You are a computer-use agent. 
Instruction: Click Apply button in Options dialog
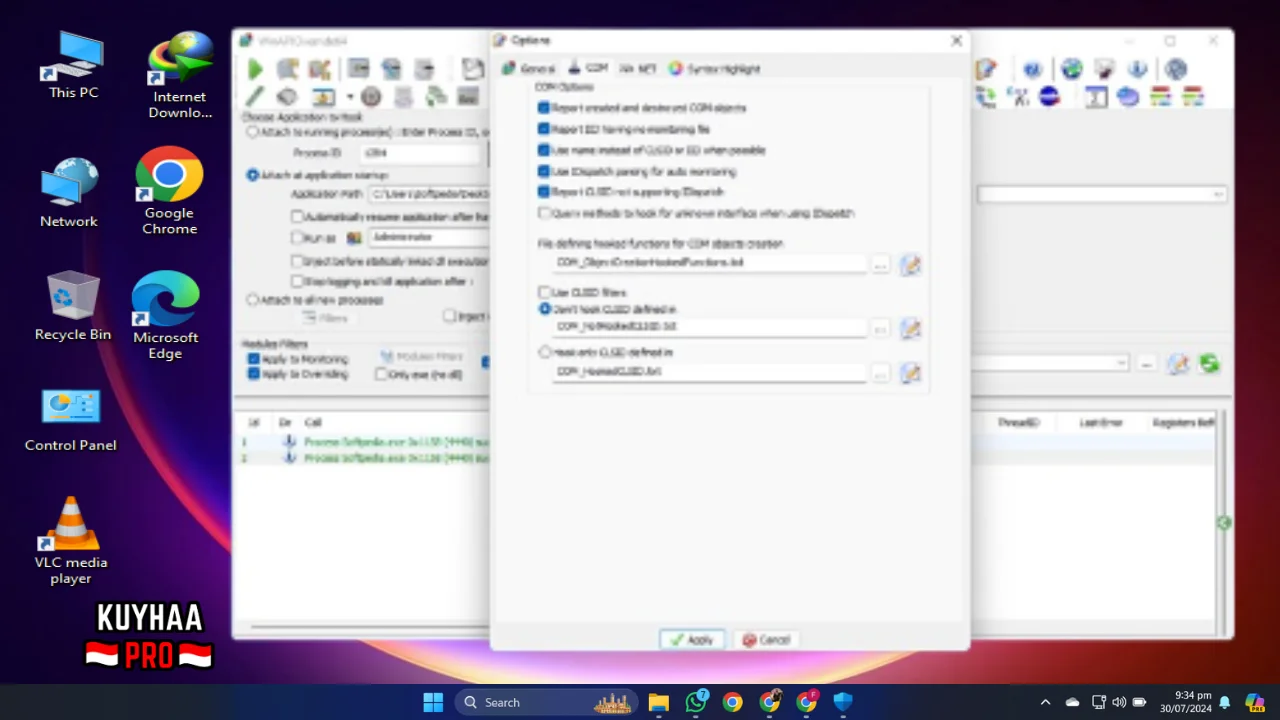(692, 640)
